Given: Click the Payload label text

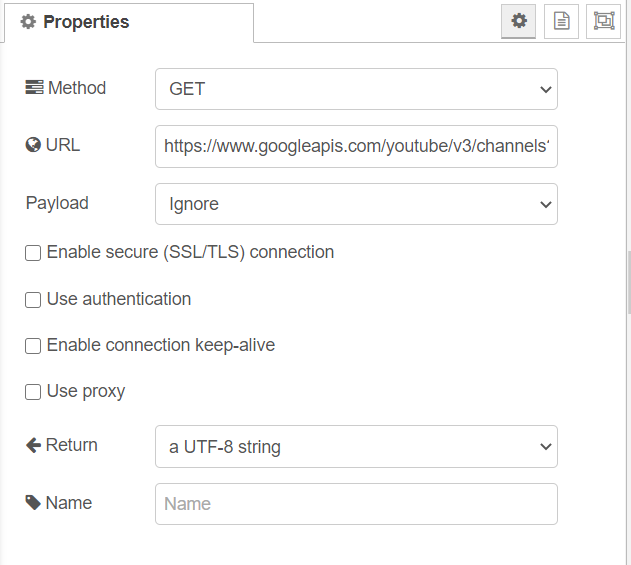Looking at the screenshot, I should click(57, 203).
